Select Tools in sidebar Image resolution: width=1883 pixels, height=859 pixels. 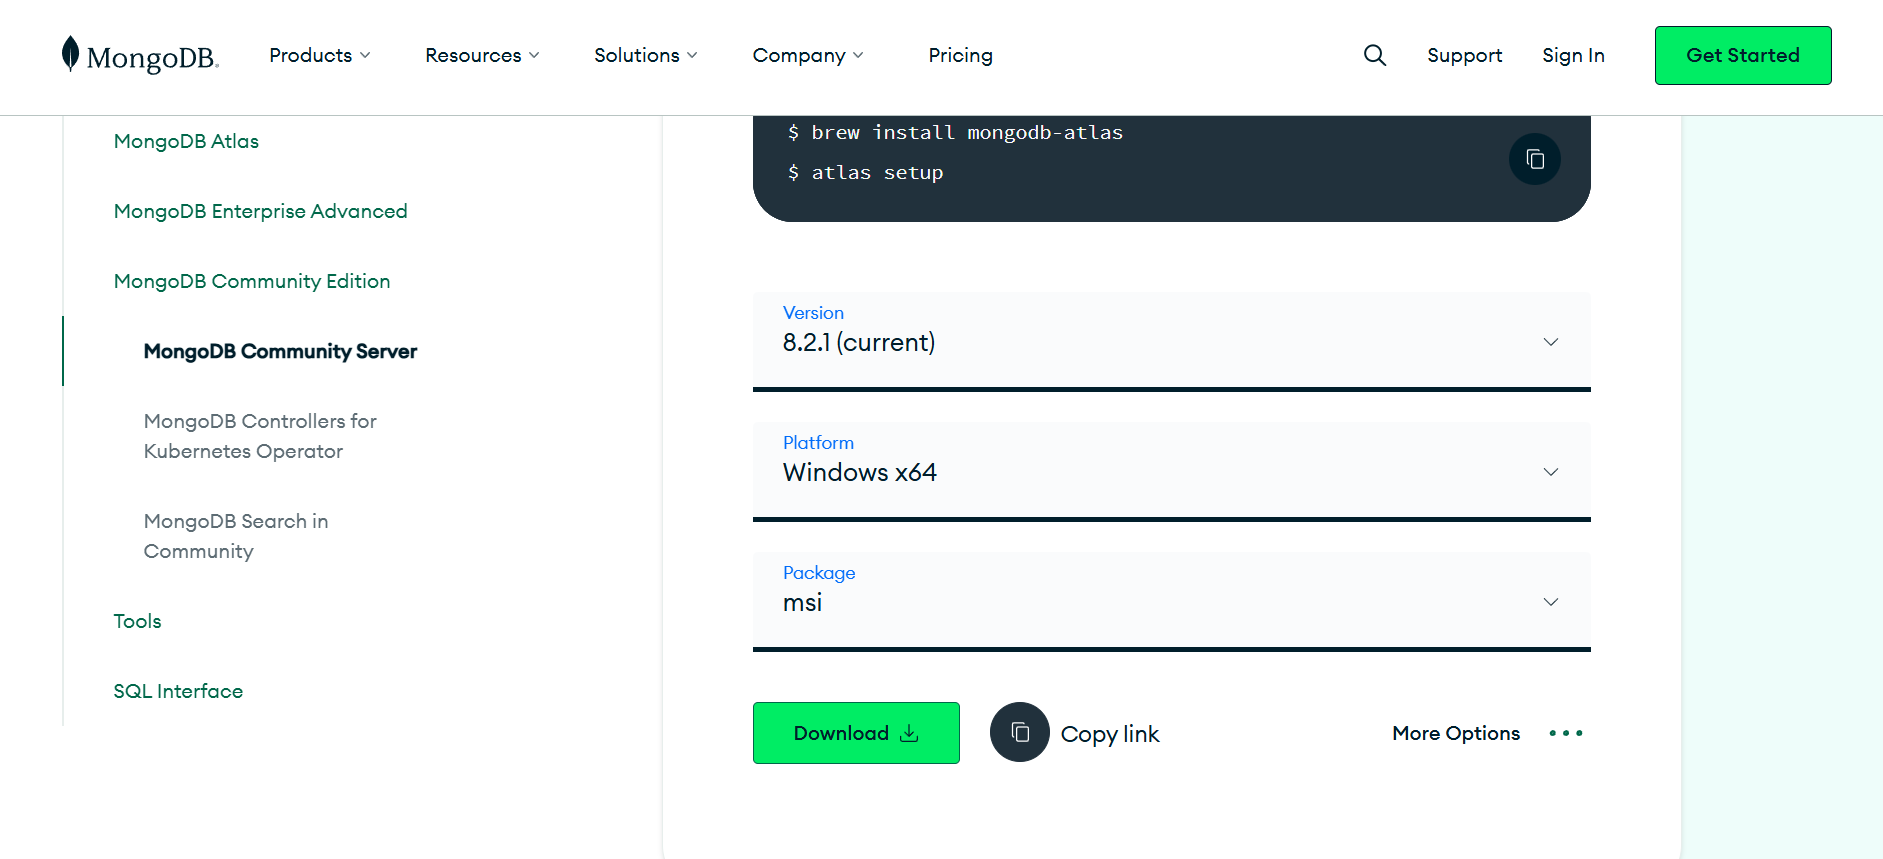pyautogui.click(x=137, y=621)
